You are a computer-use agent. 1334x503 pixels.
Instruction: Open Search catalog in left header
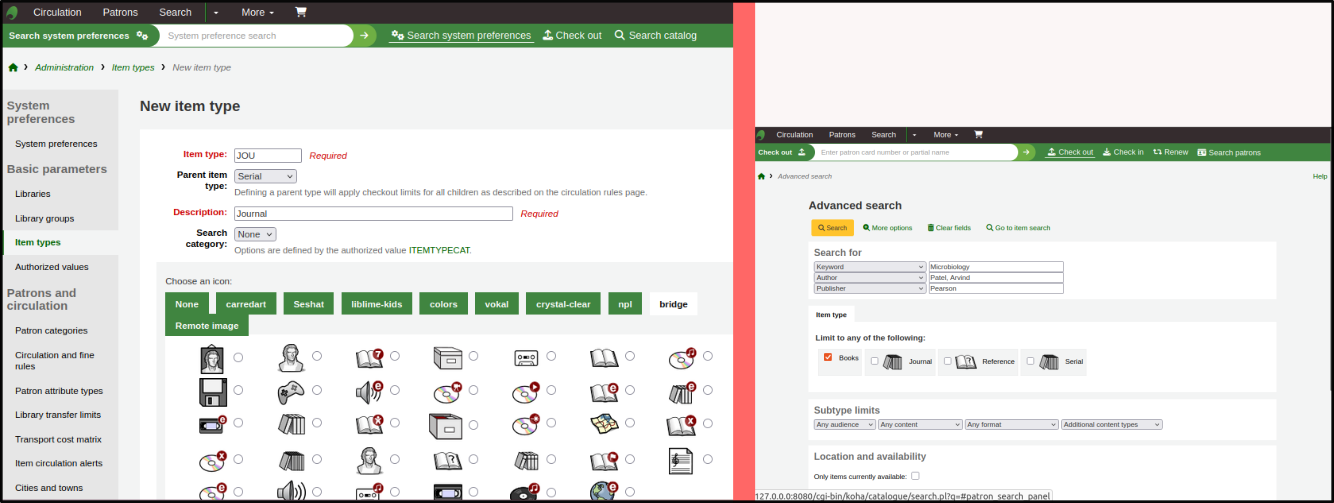pyautogui.click(x=655, y=35)
